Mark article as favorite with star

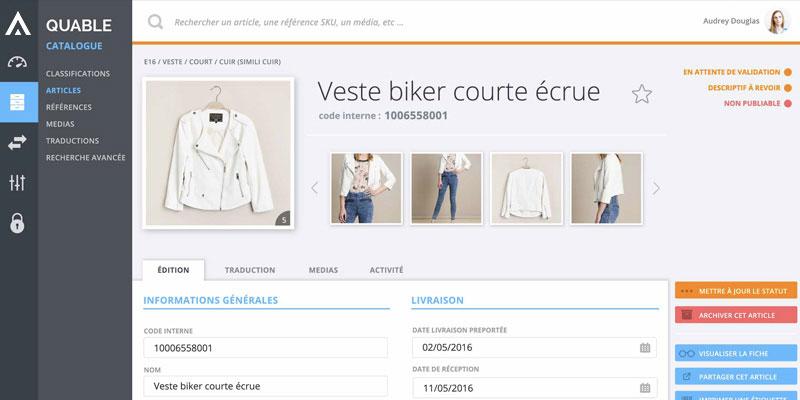[641, 94]
